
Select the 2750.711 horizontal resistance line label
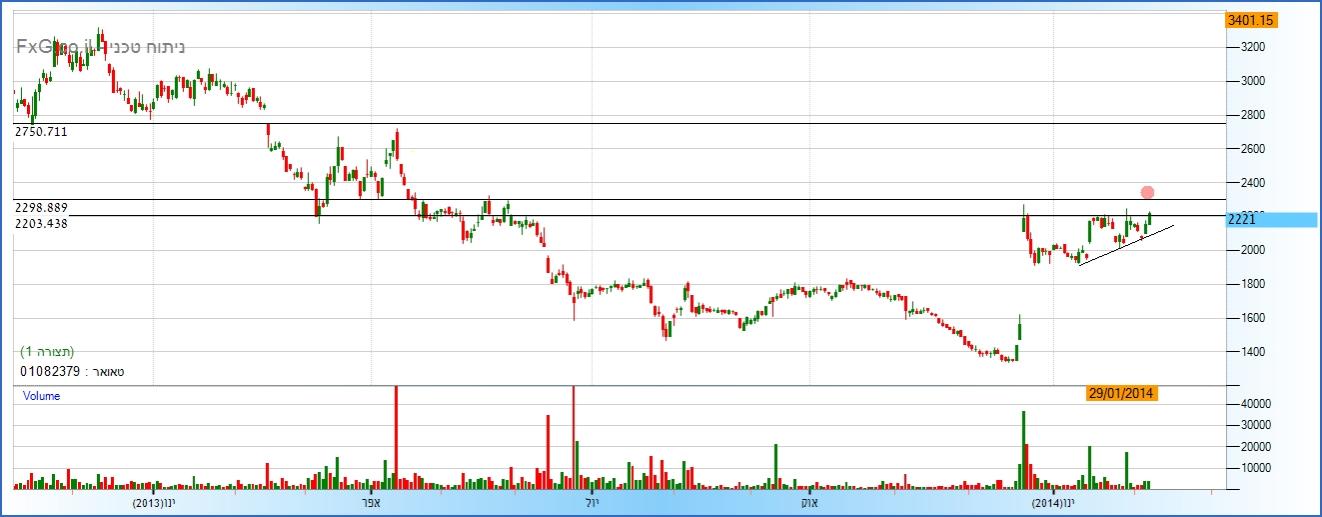[41, 131]
